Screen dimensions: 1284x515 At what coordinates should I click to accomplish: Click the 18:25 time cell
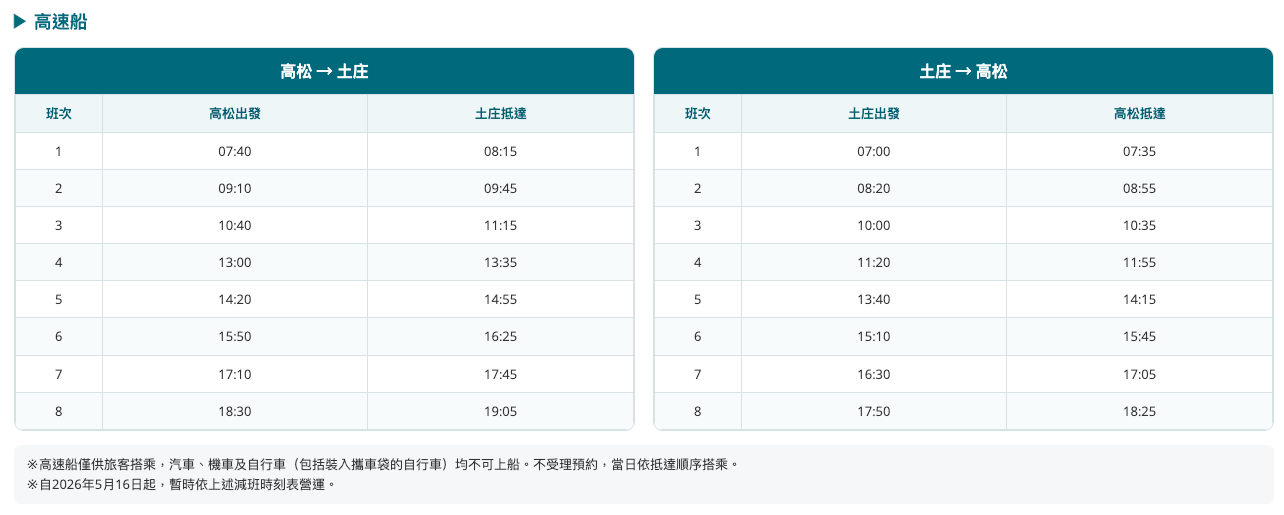[1139, 411]
